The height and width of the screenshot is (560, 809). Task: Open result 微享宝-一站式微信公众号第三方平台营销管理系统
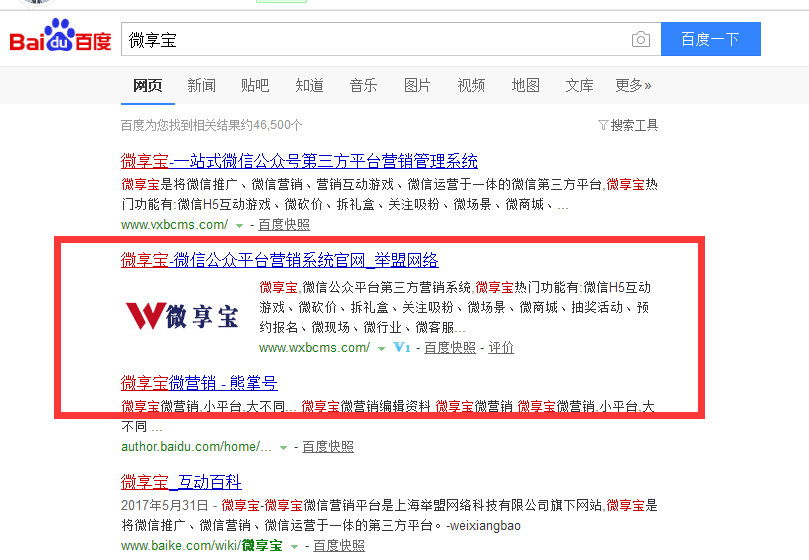(299, 161)
